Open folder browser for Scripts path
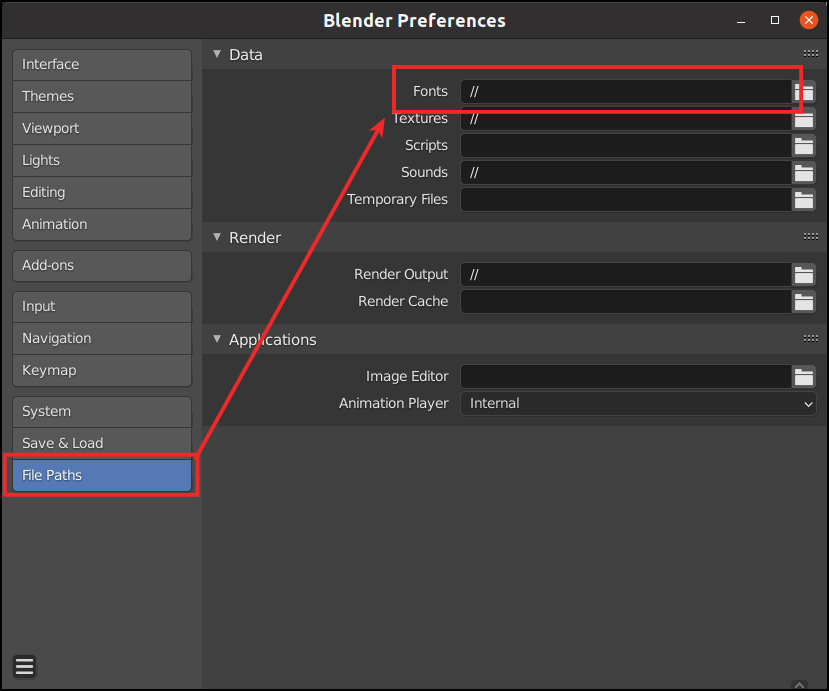 pos(804,145)
